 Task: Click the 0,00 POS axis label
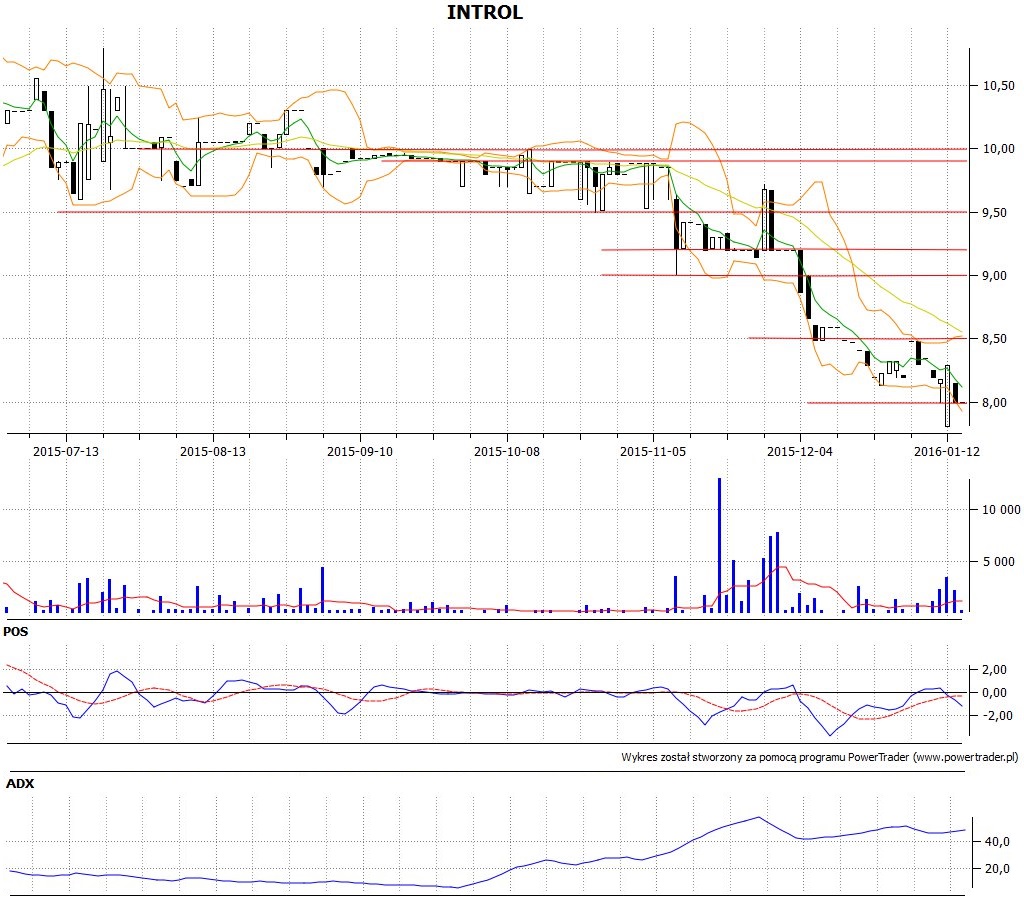pos(994,692)
